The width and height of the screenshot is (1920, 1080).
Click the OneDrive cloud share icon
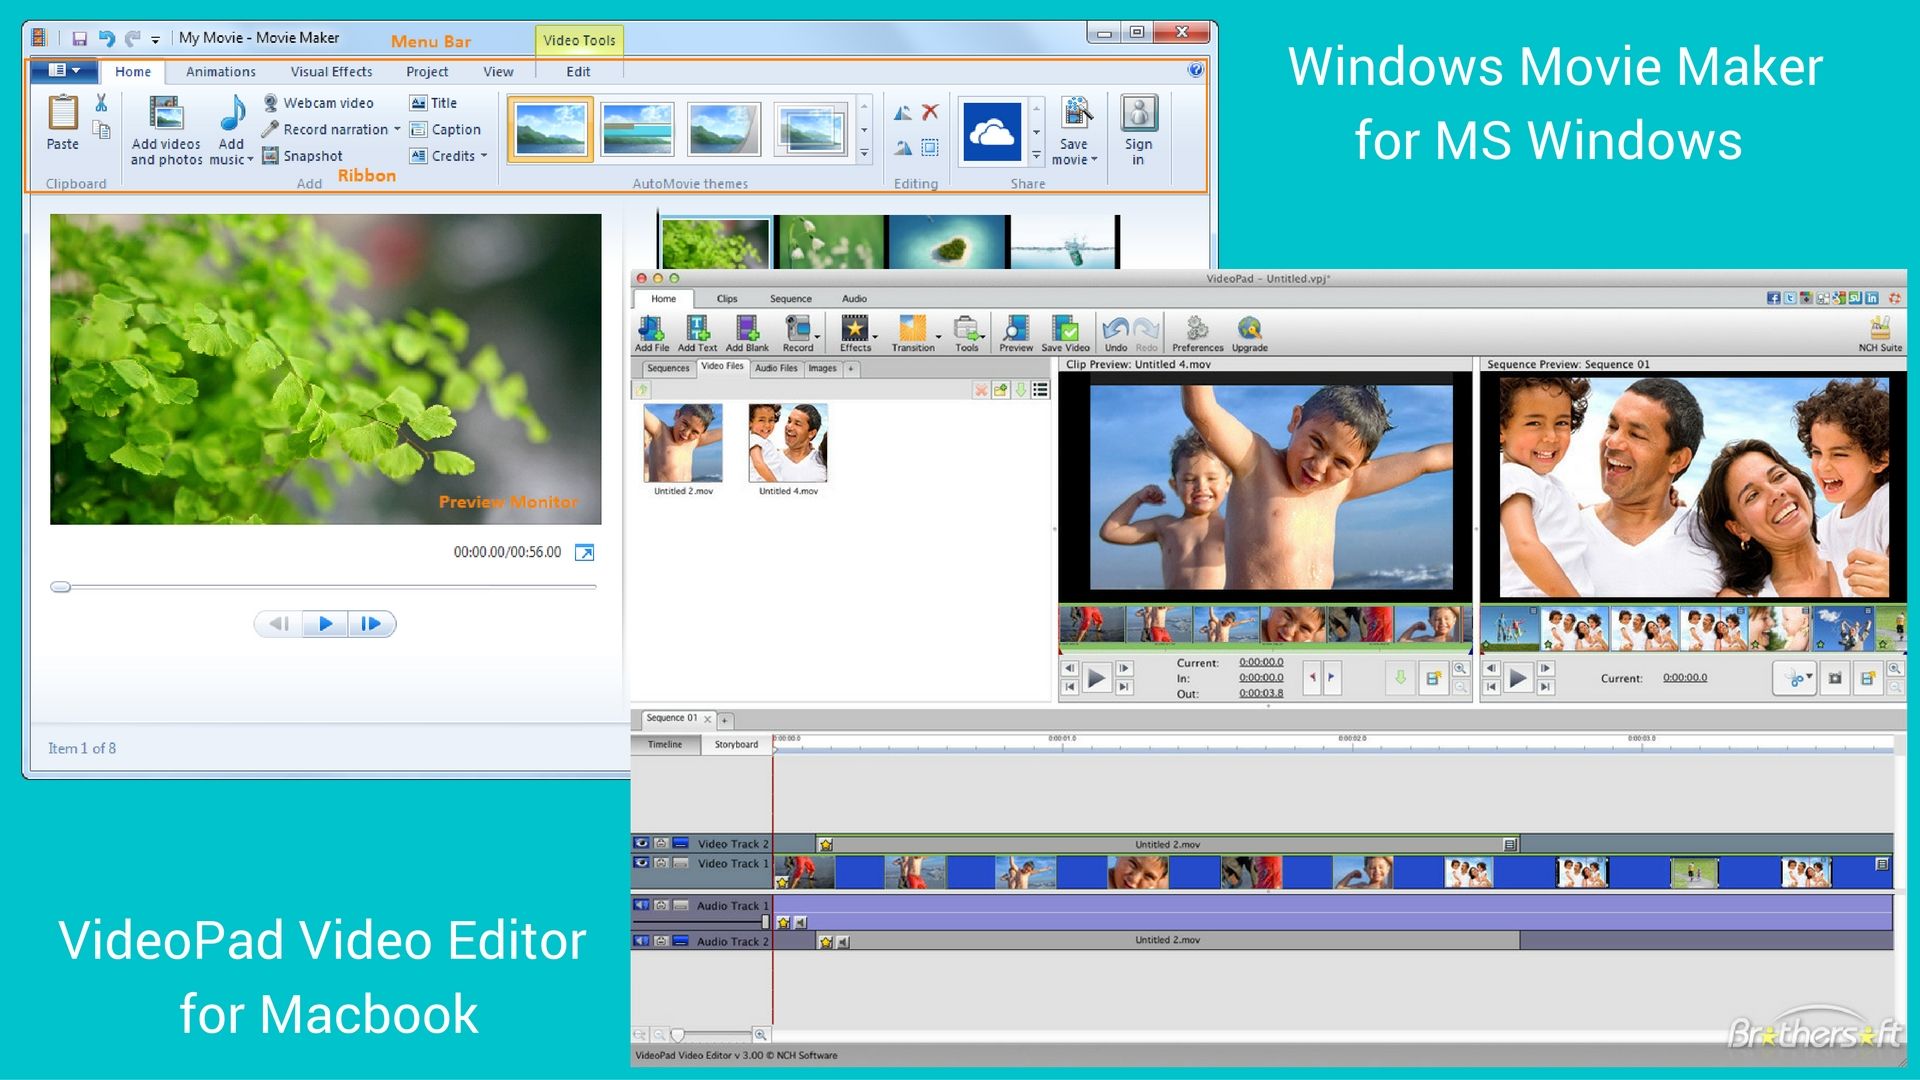click(992, 131)
